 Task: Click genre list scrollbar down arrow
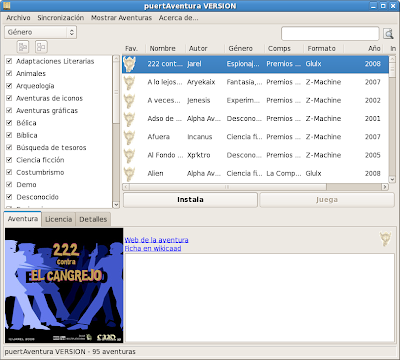116,205
